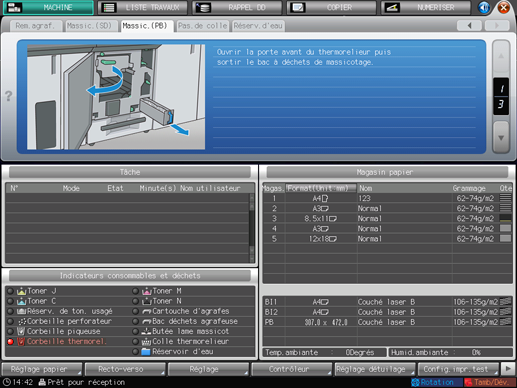
Task: Show previous tabs with the left arrow
Action: (x=469, y=25)
